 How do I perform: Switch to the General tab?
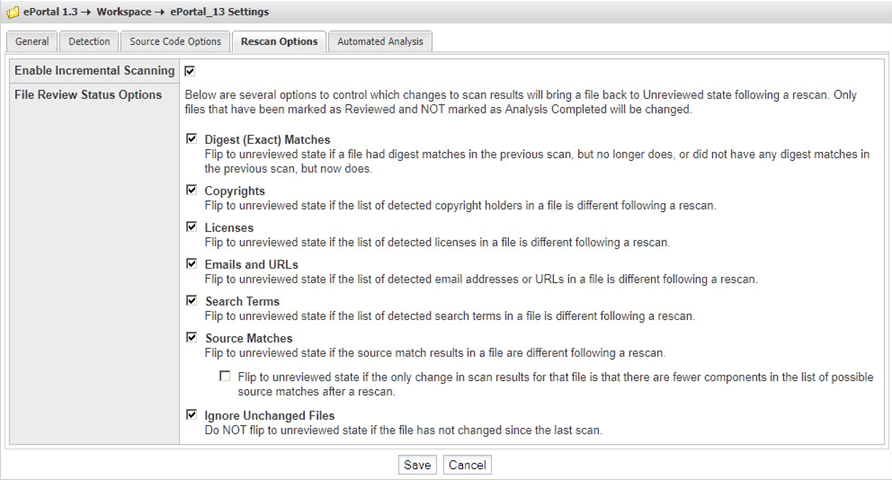32,42
